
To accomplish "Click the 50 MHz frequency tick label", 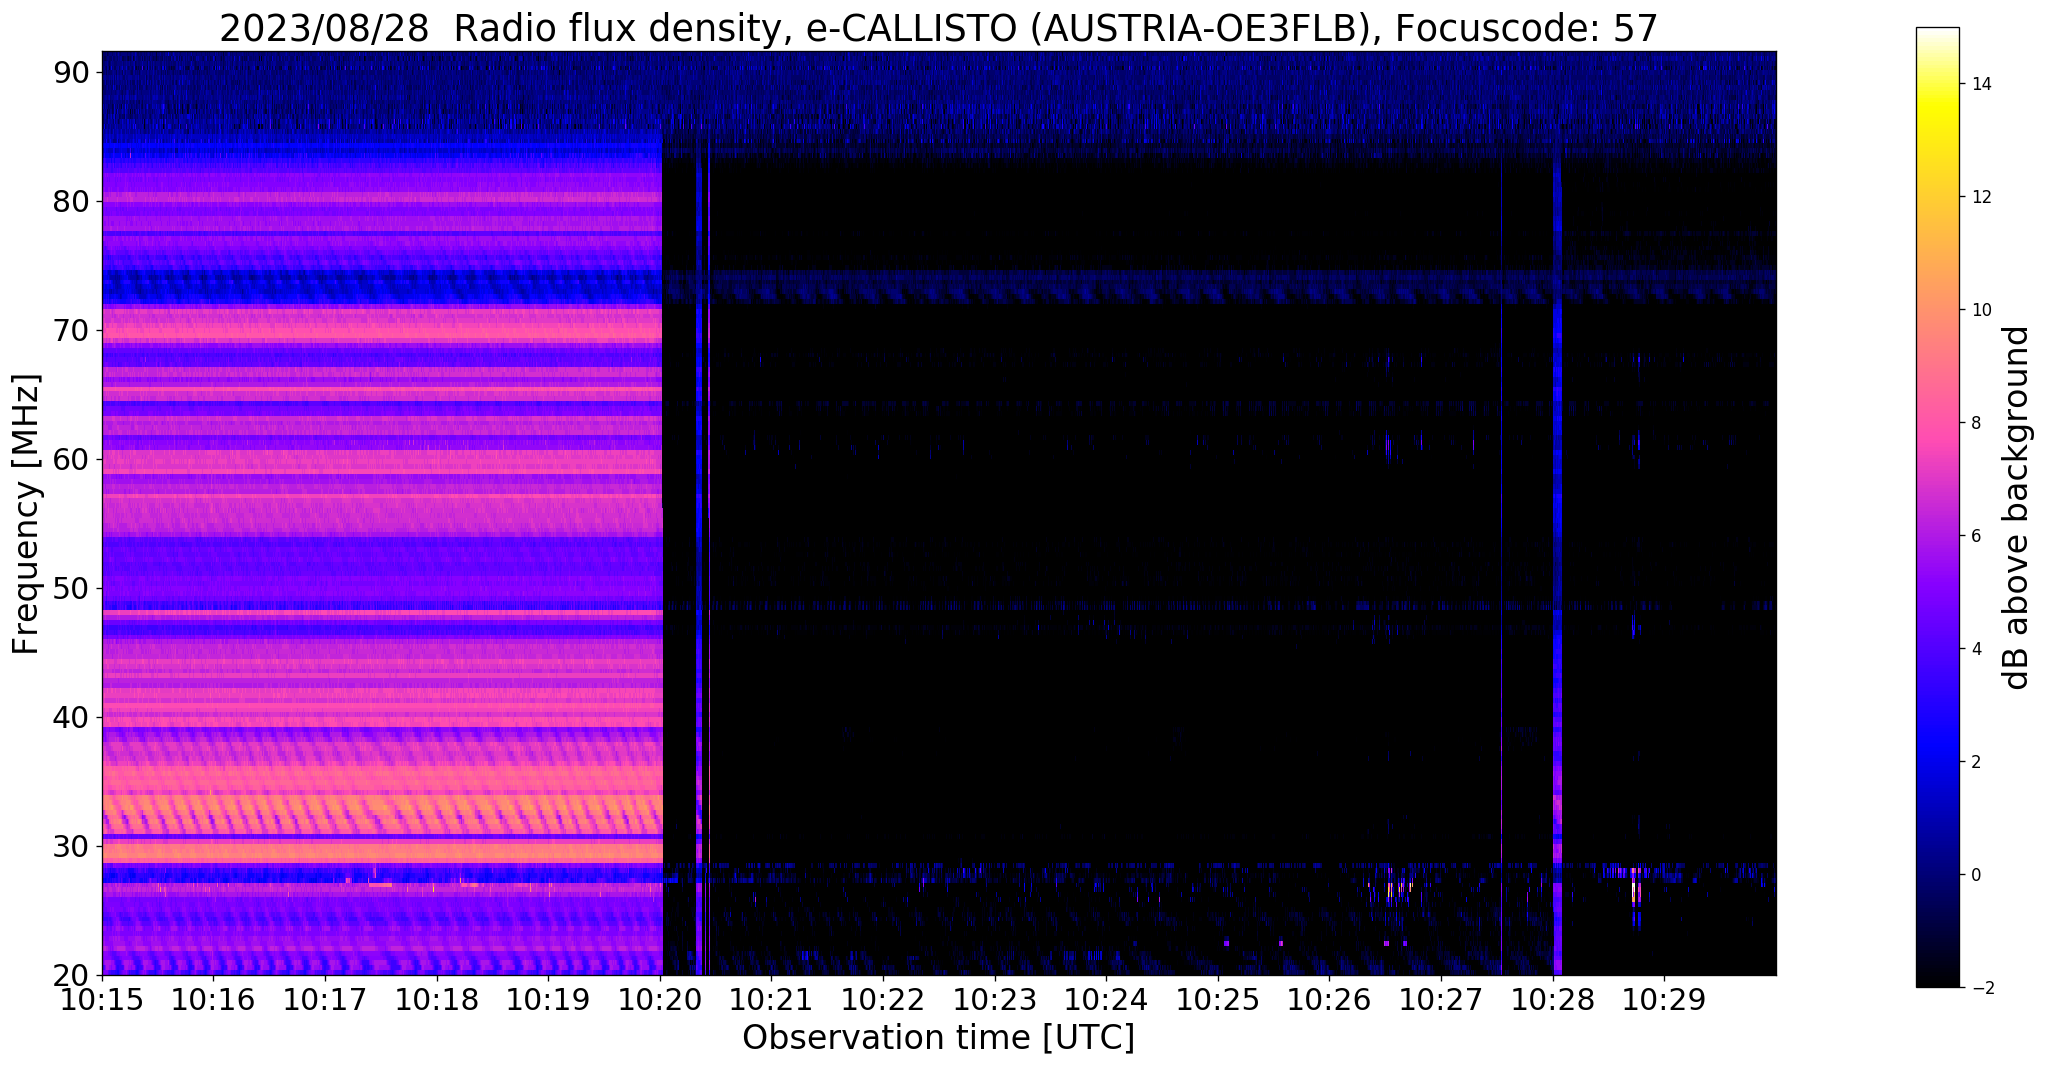I will [73, 588].
